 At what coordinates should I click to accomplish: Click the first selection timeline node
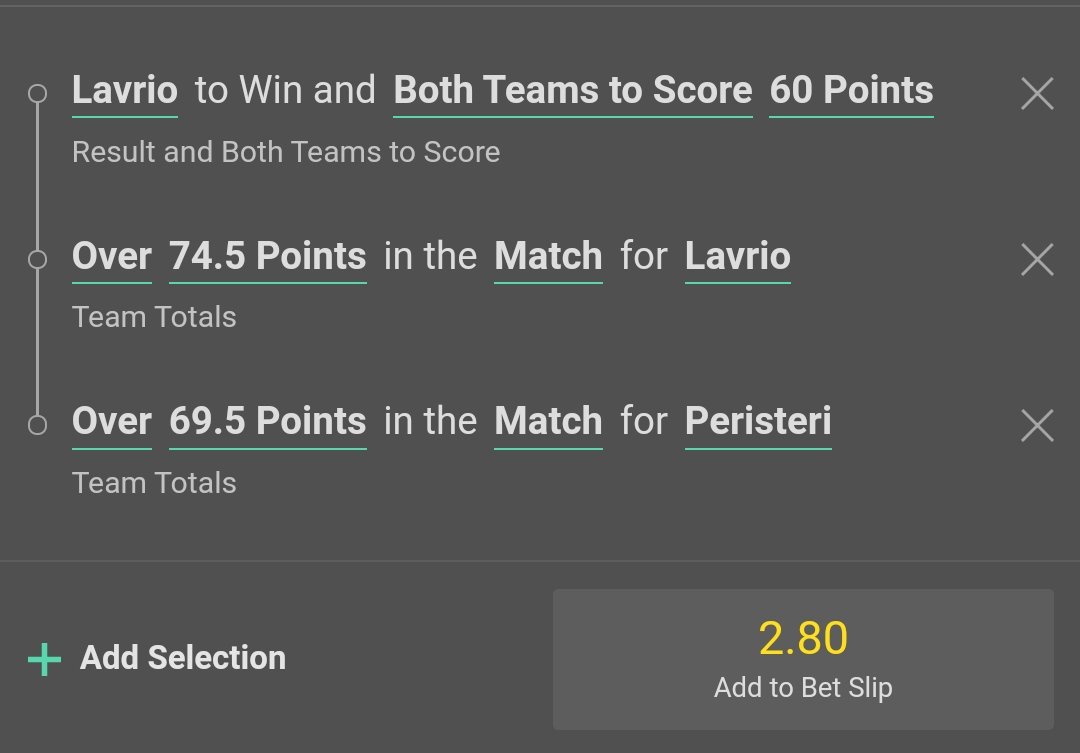(x=37, y=94)
